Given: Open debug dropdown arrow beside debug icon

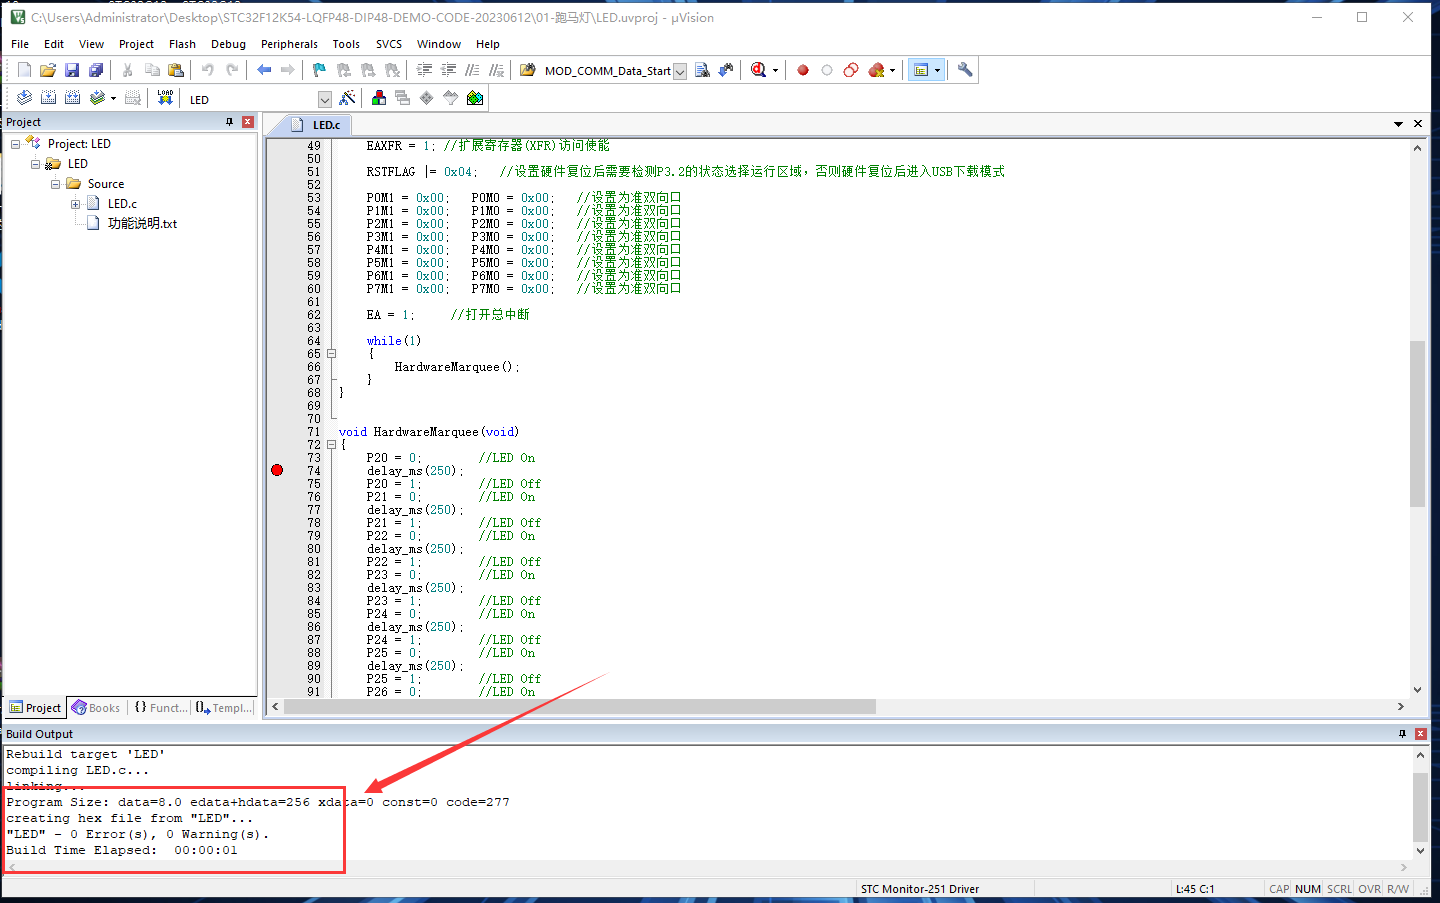Looking at the screenshot, I should (x=775, y=71).
